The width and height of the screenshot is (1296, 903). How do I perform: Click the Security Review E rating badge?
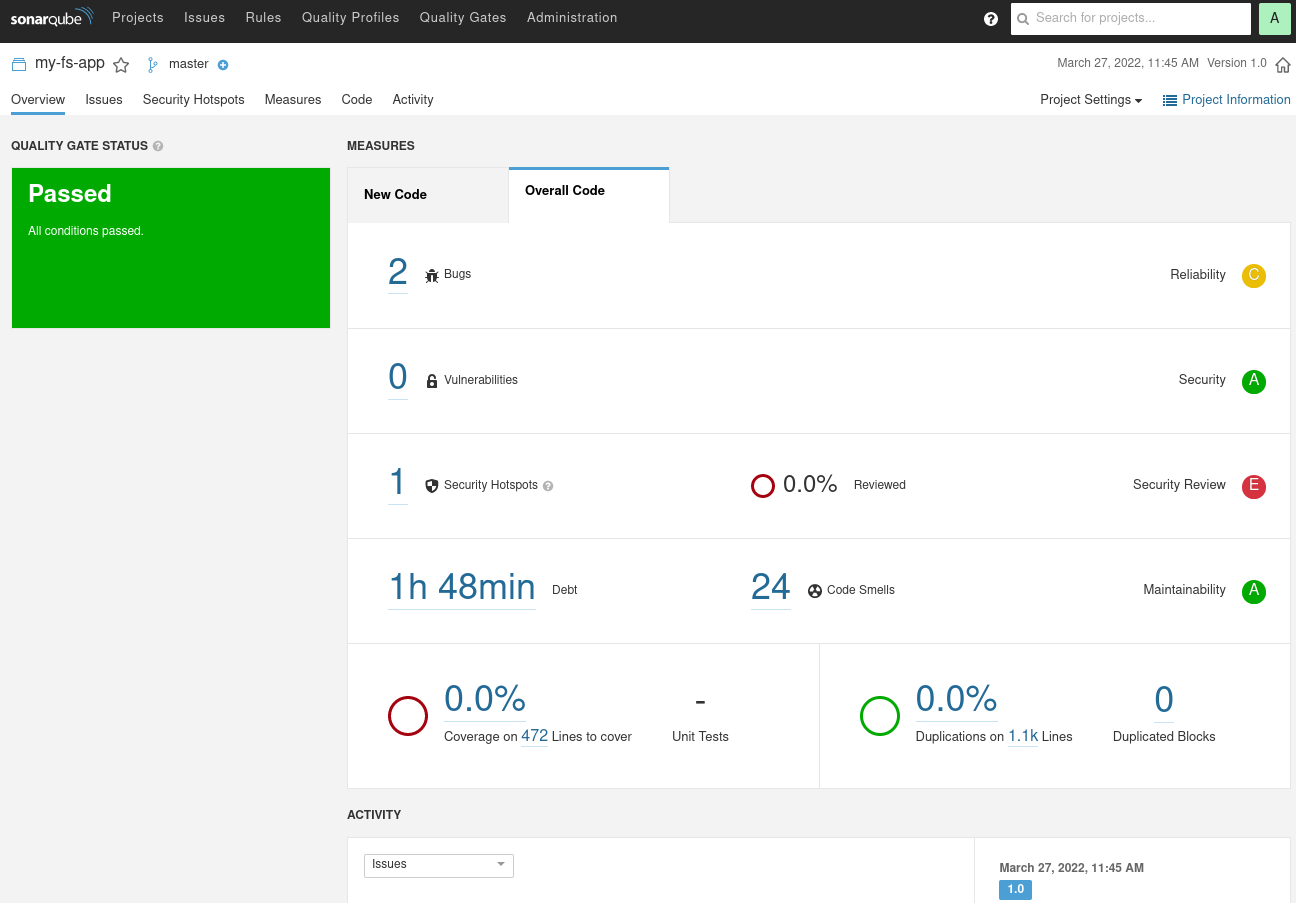pos(1253,486)
